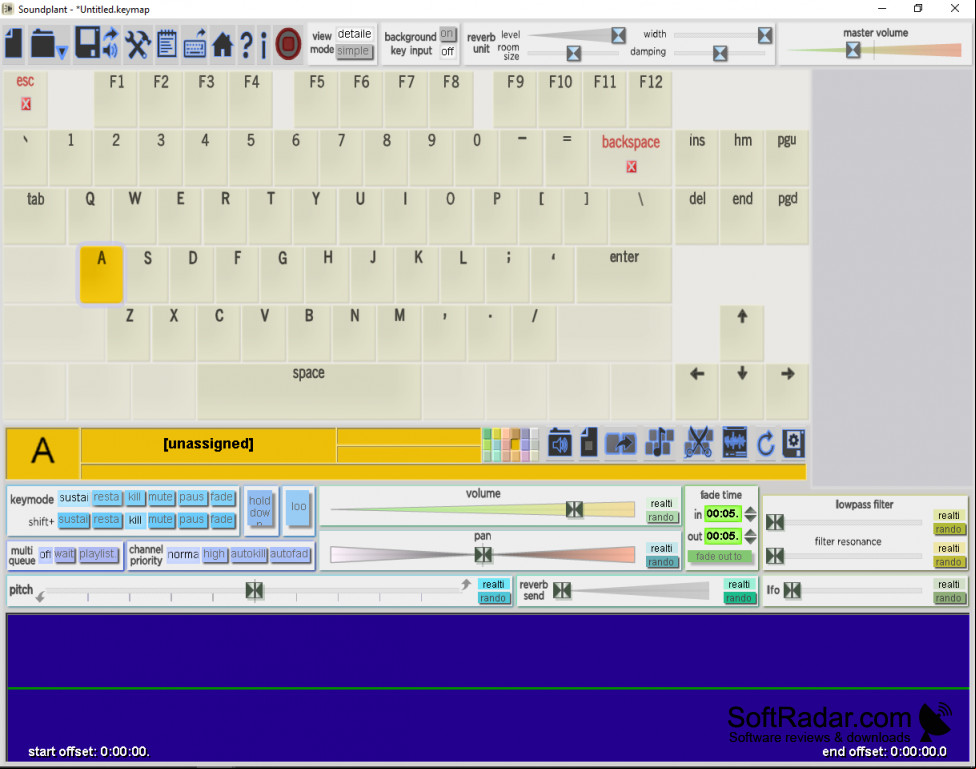Click the blank file icon beside the speaker folder
This screenshot has width=976, height=769.
tap(589, 443)
